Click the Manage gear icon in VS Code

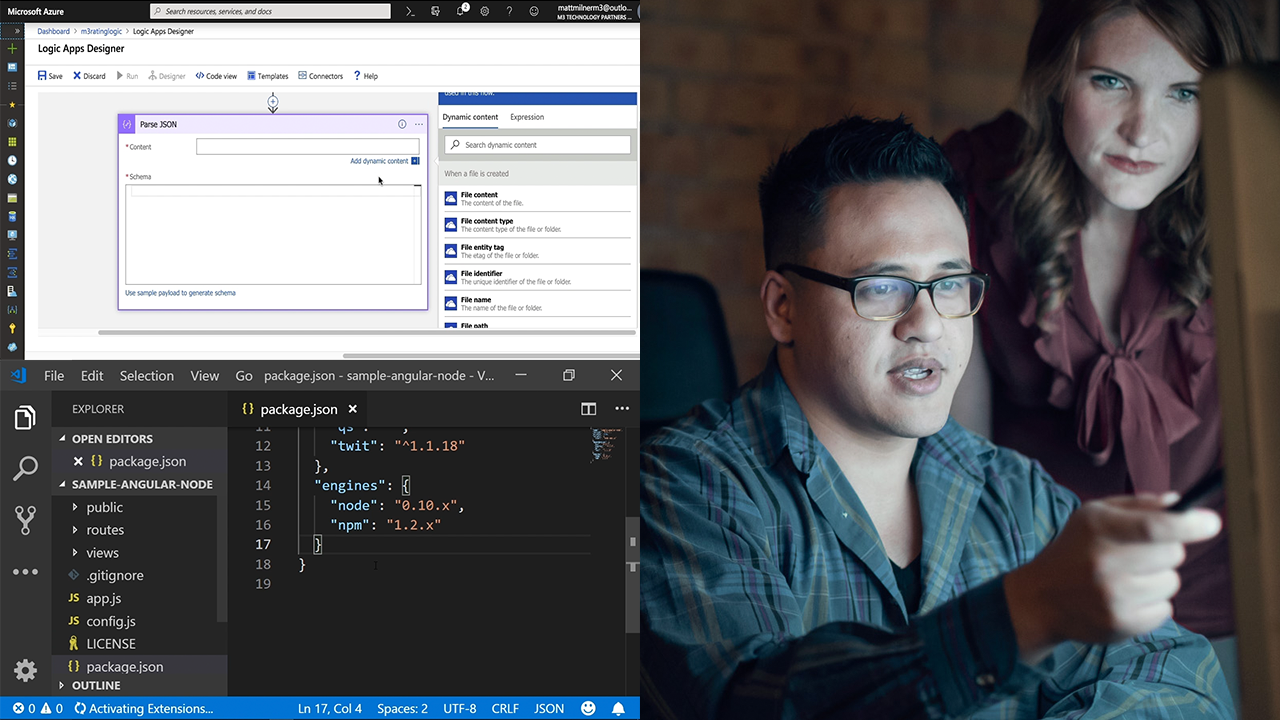tap(25, 670)
